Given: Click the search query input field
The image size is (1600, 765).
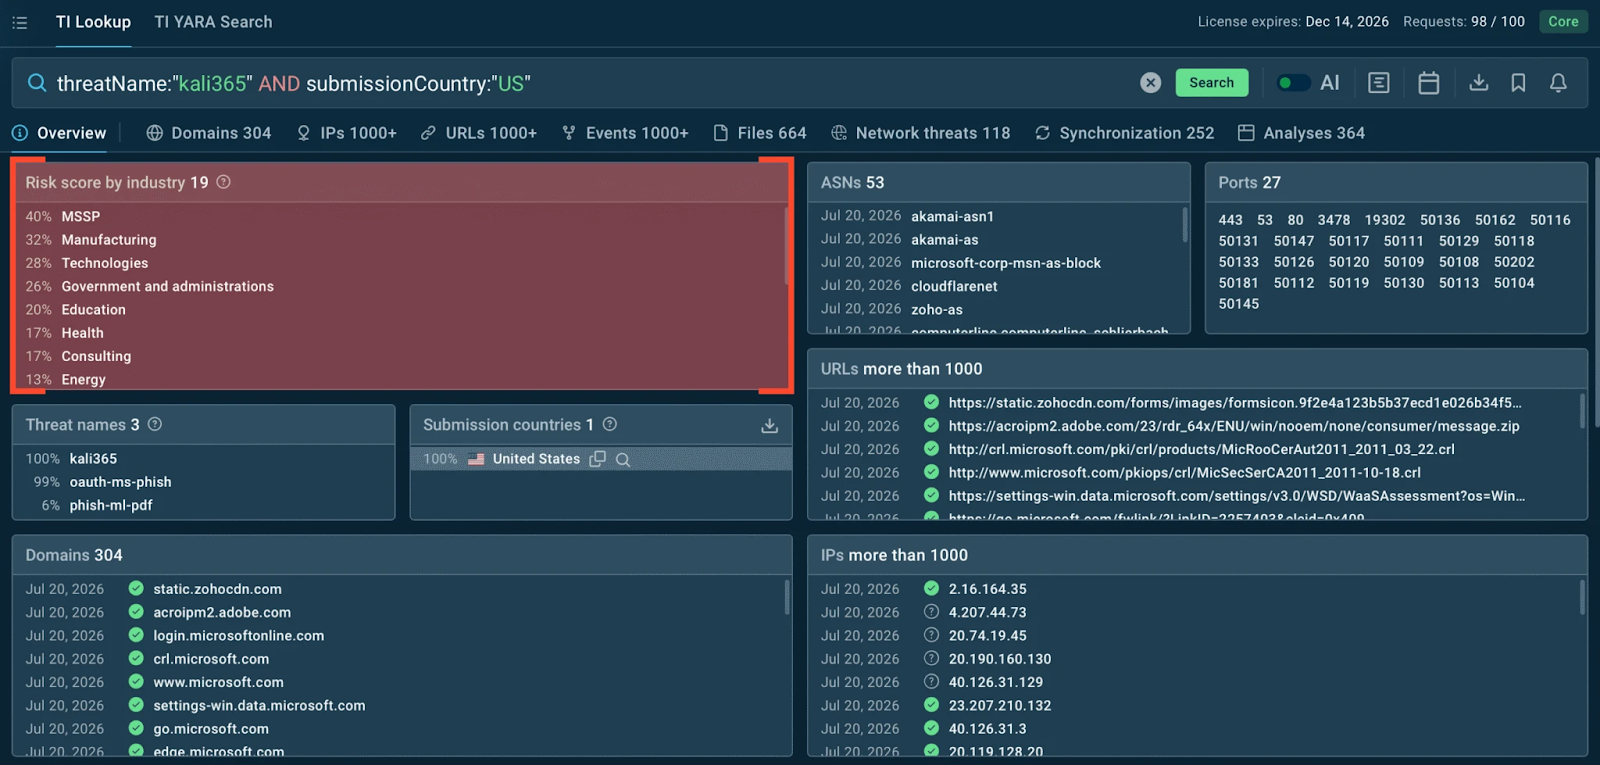Looking at the screenshot, I should pyautogui.click(x=590, y=83).
